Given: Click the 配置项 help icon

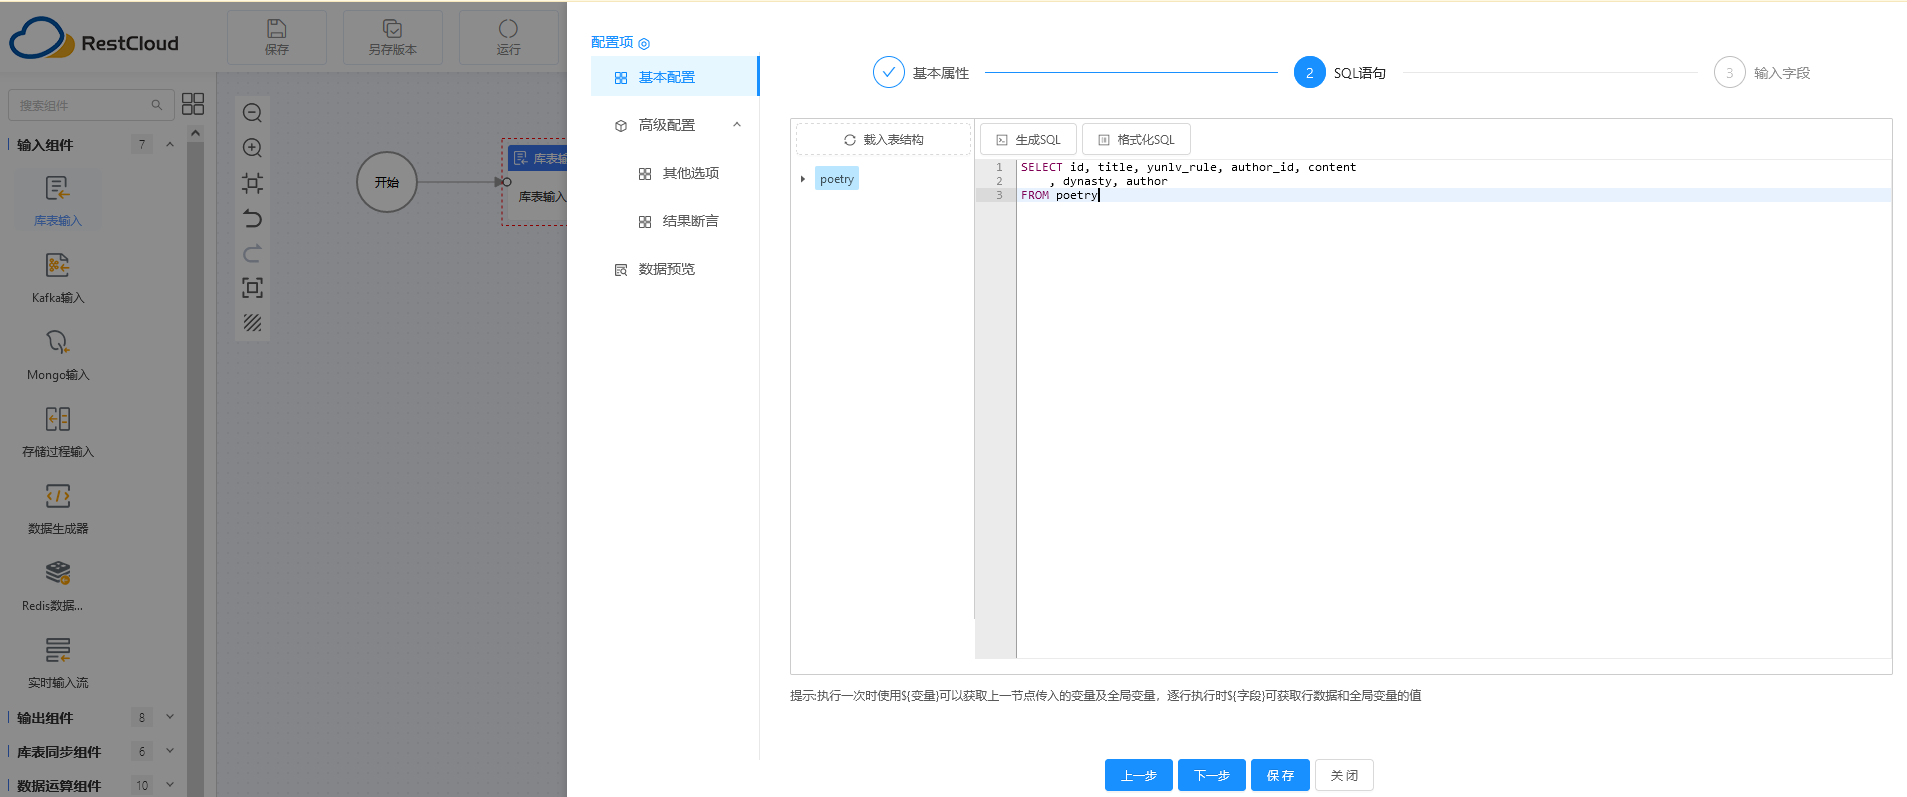Looking at the screenshot, I should [x=644, y=43].
